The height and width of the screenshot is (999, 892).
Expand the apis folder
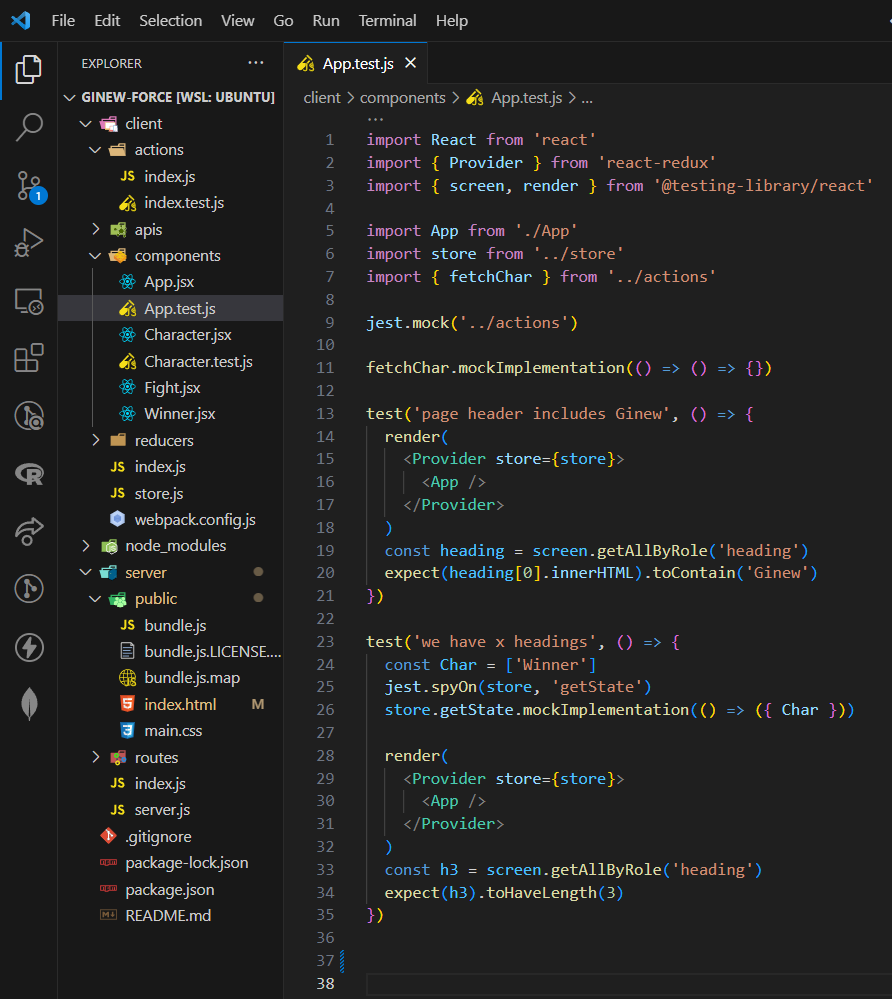pyautogui.click(x=96, y=229)
